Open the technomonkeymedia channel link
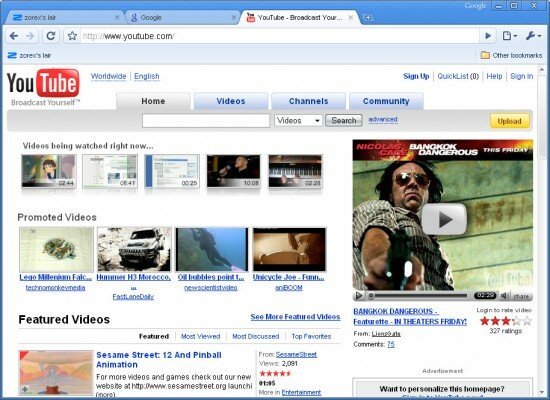550x400 pixels. 55,288
